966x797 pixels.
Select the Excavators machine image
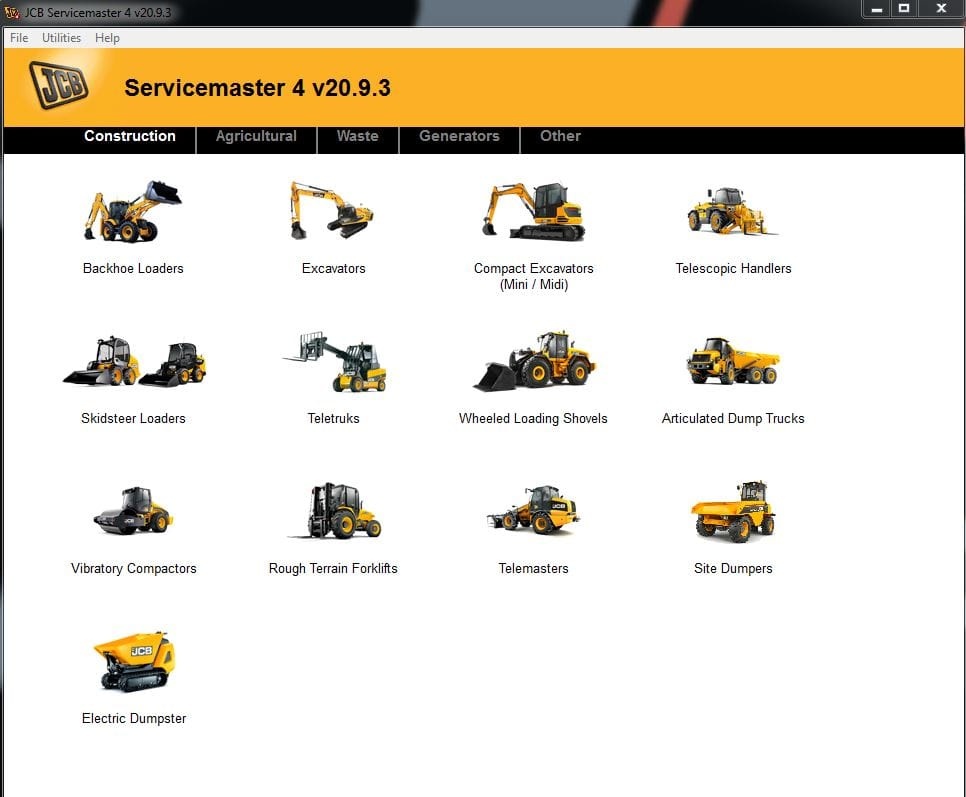pyautogui.click(x=332, y=210)
